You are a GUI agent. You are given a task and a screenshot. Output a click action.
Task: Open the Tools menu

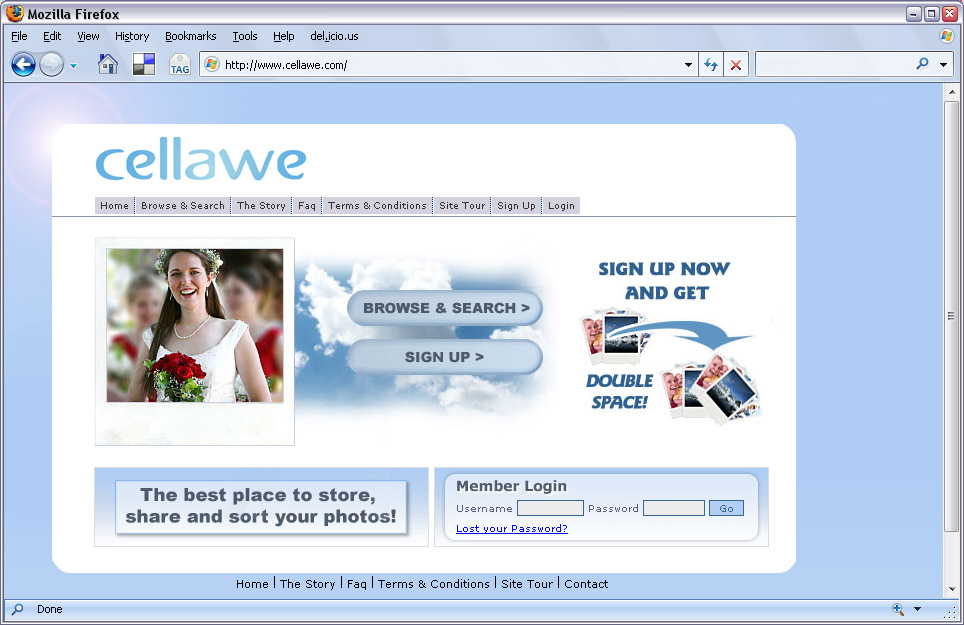tap(245, 36)
